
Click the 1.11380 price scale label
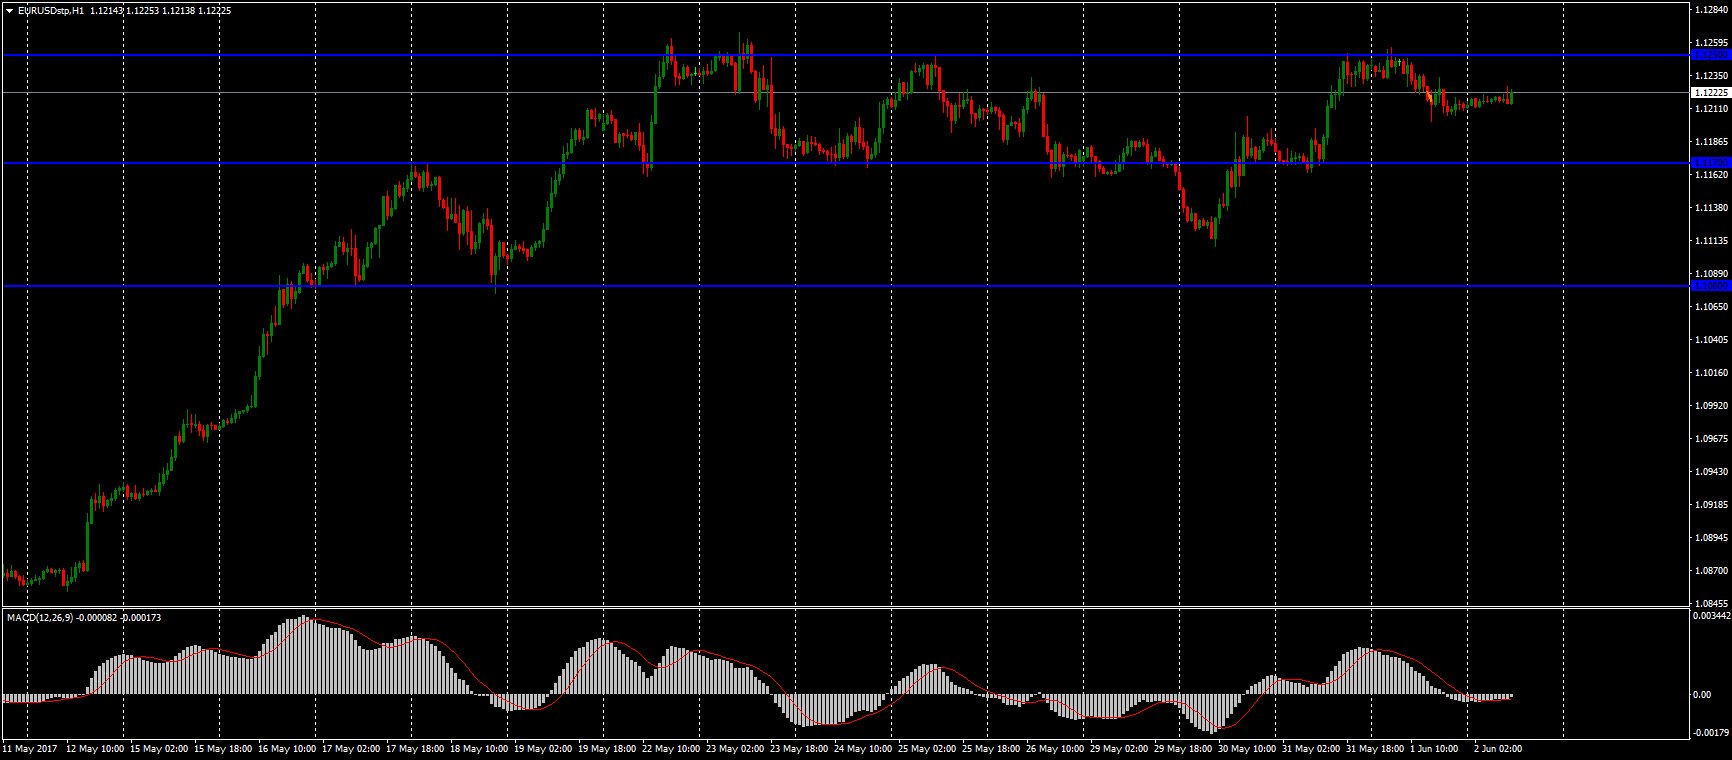click(x=1713, y=208)
